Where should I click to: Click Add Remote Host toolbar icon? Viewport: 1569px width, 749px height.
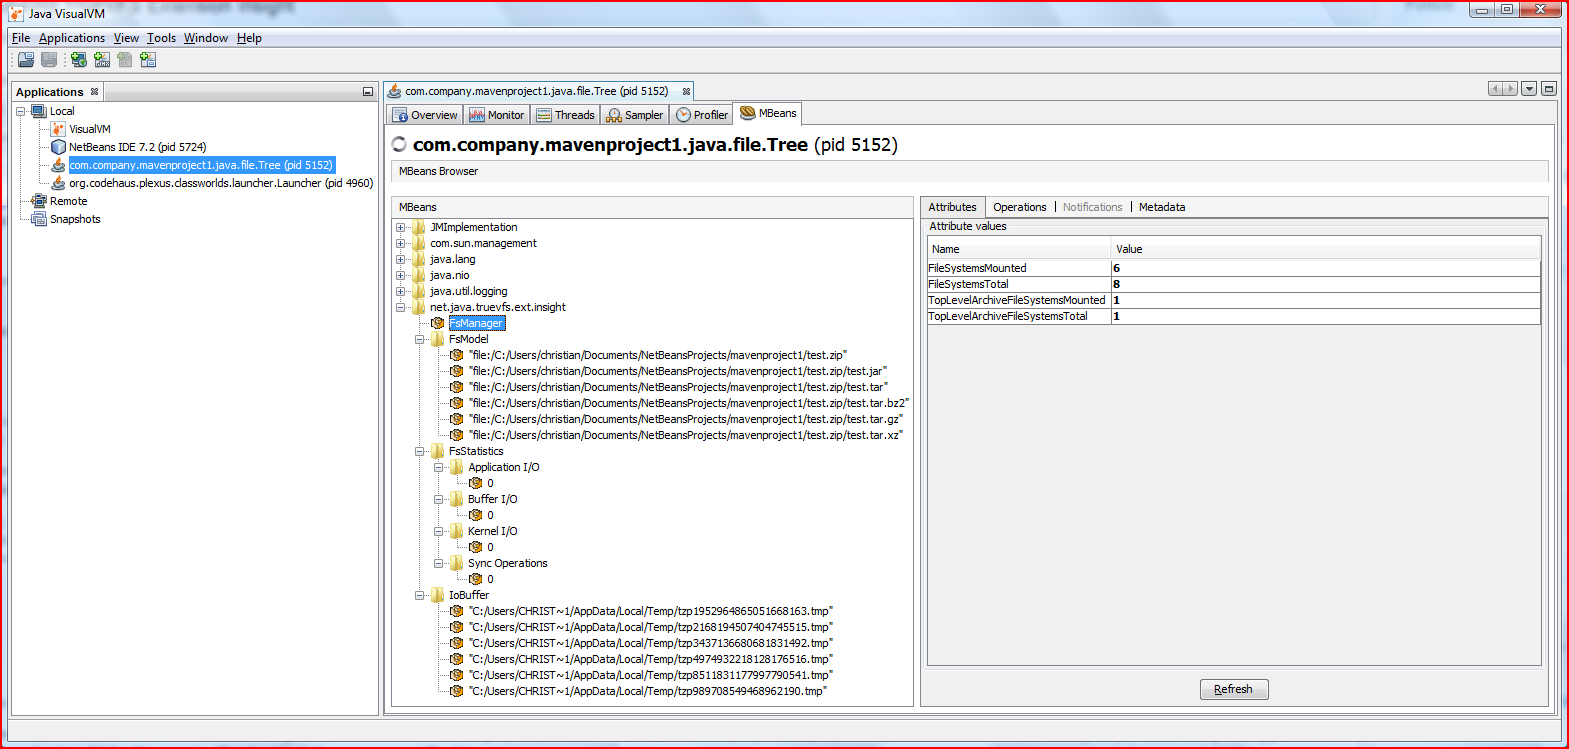(x=79, y=60)
